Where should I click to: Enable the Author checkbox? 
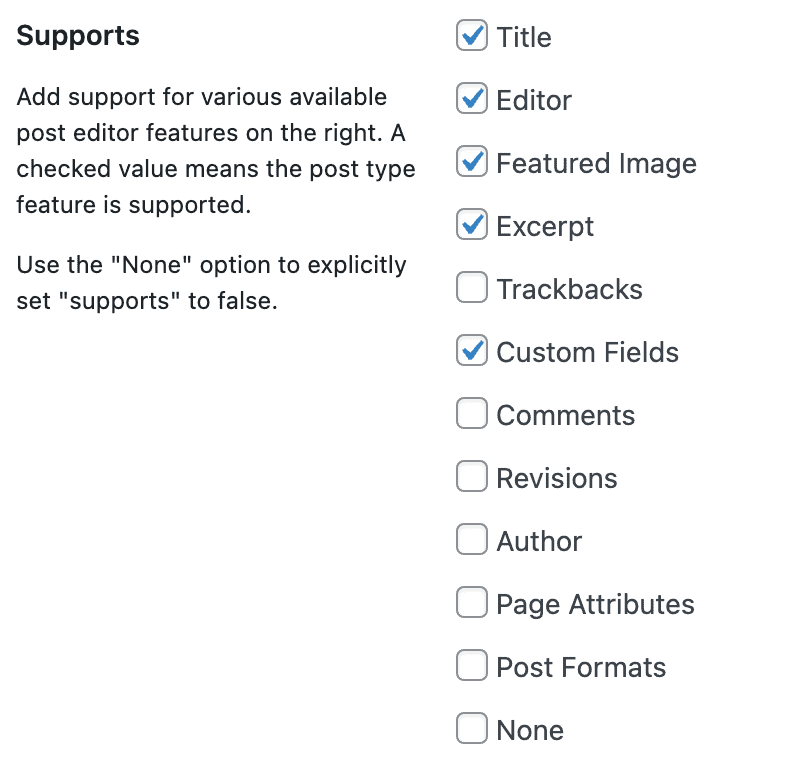click(x=472, y=540)
